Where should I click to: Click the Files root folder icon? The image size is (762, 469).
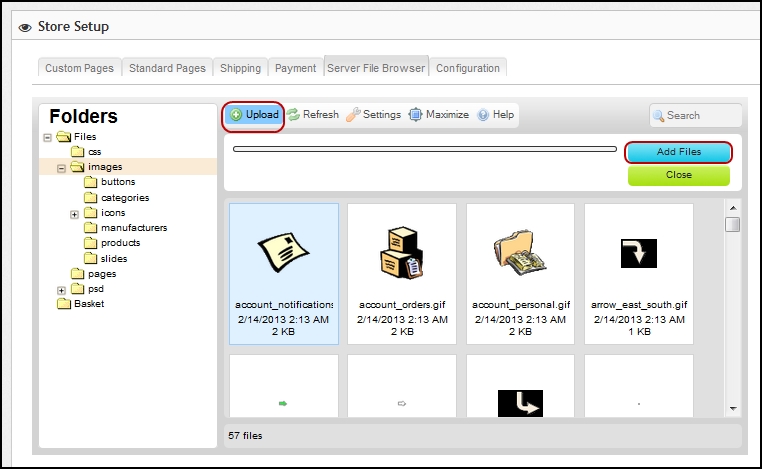(64, 137)
